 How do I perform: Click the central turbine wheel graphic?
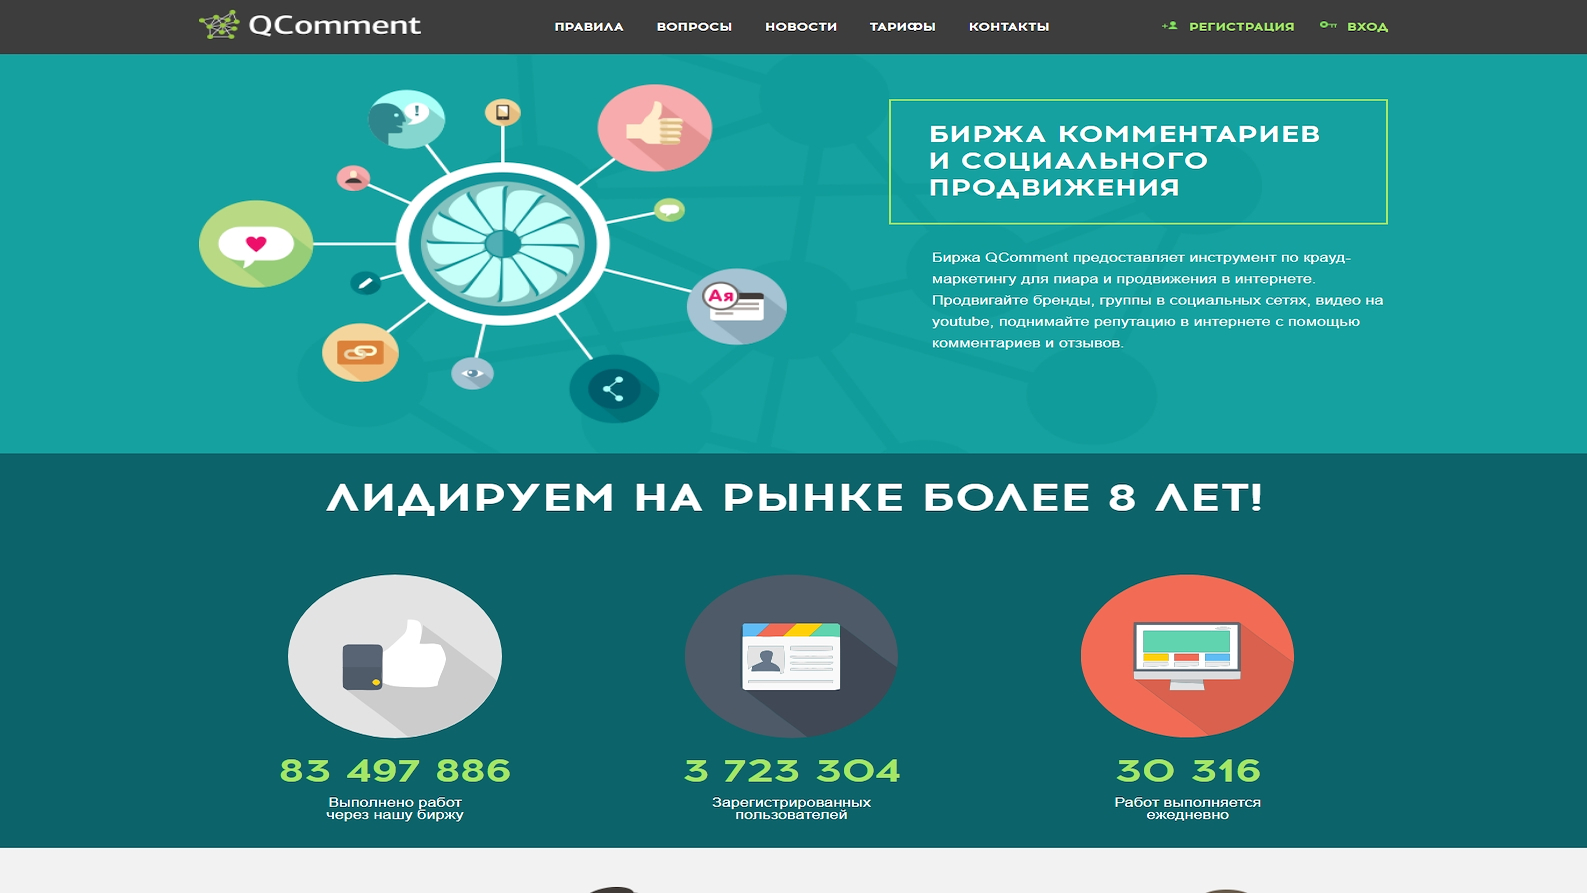502,244
